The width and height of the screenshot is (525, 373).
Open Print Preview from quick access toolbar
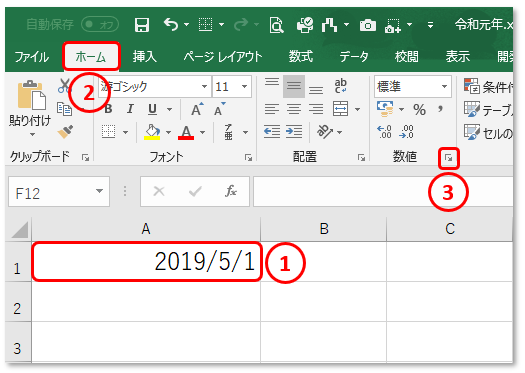click(x=277, y=25)
